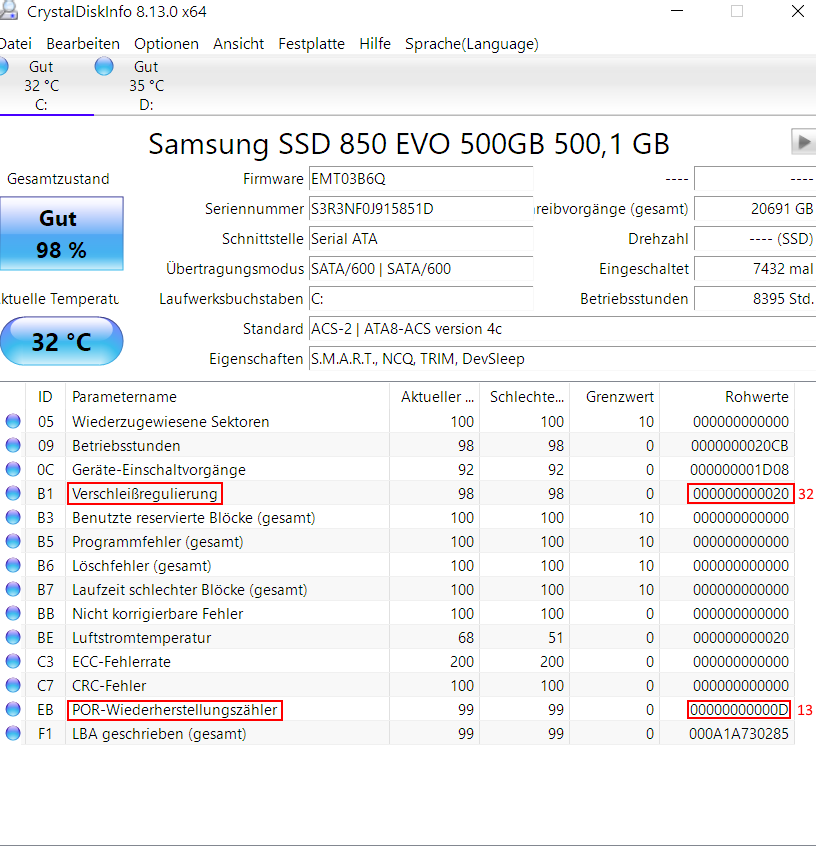Viewport: 816px width, 855px height.
Task: Select the D: drive tab at 35 °C
Action: 146,85
